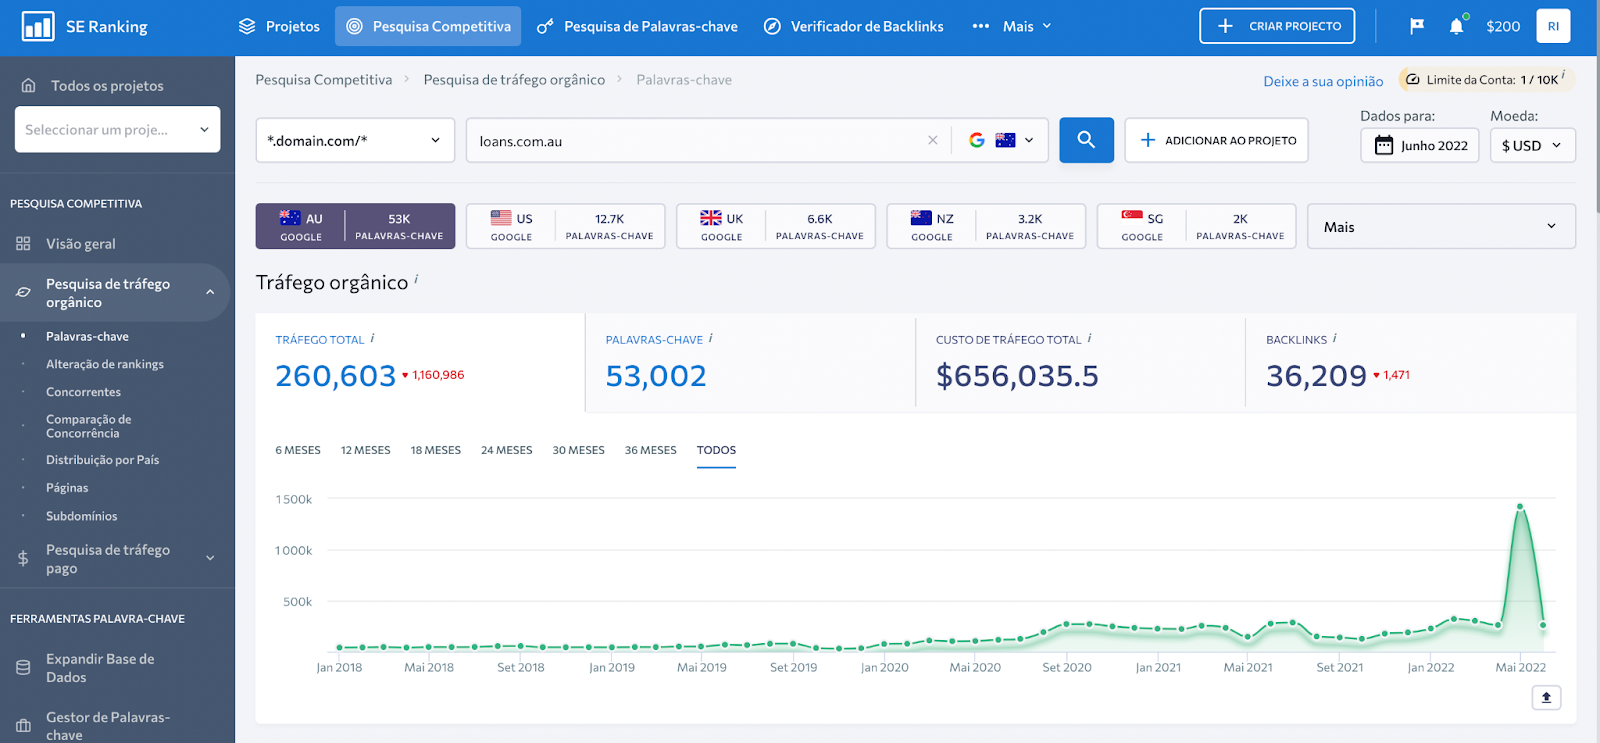Open the Projetos layers icon
Screen dimensions: 1600x743
(247, 26)
